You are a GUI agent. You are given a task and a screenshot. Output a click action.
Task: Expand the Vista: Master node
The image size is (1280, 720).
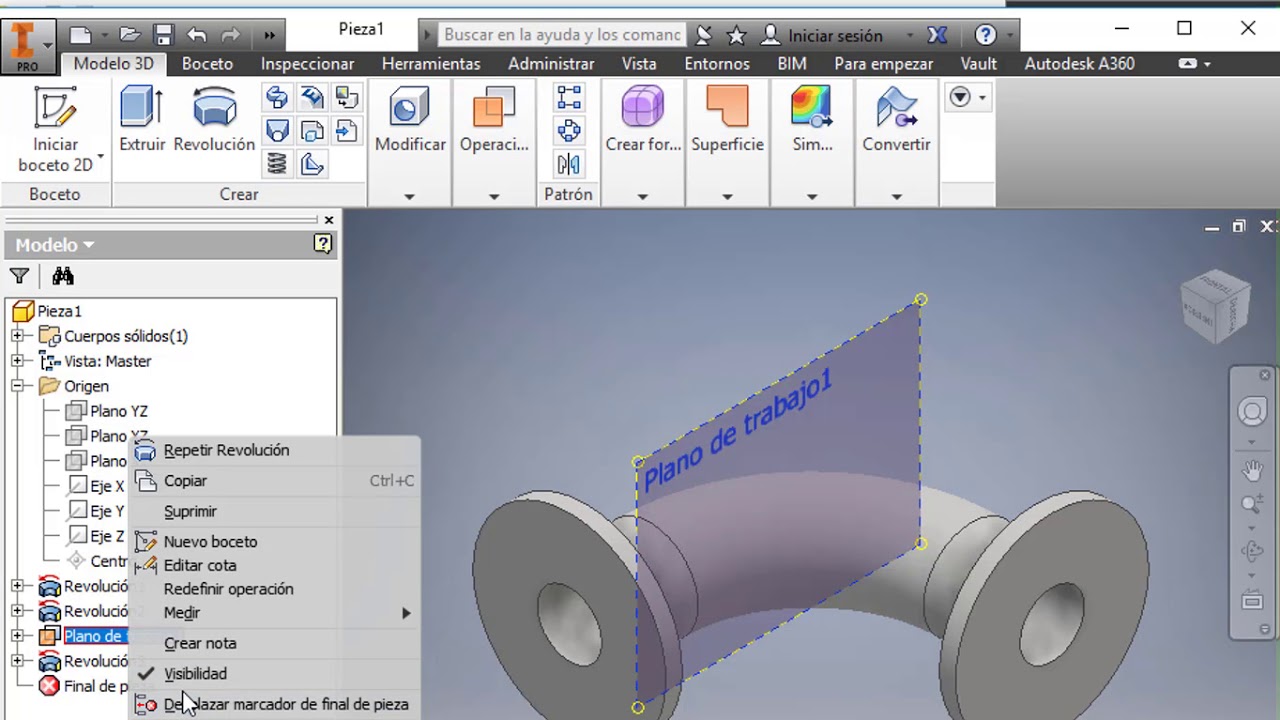click(17, 361)
